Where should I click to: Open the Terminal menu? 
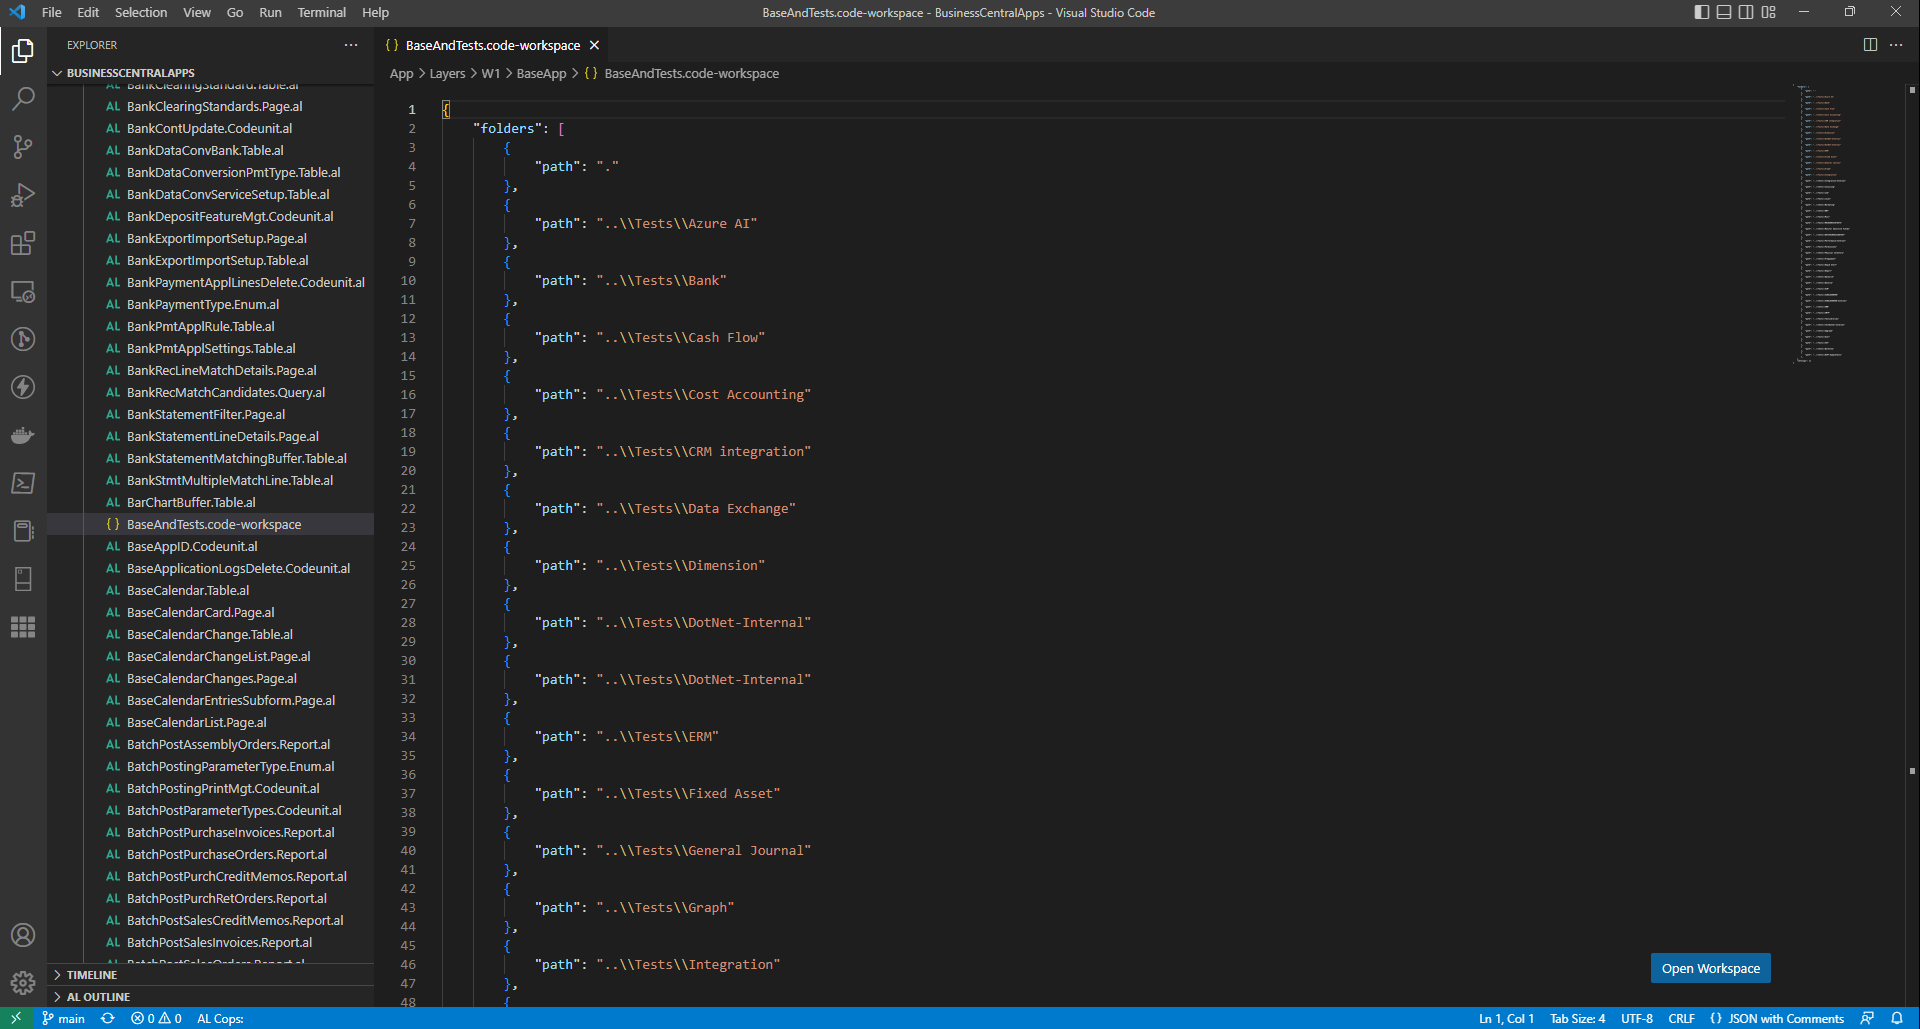[321, 12]
